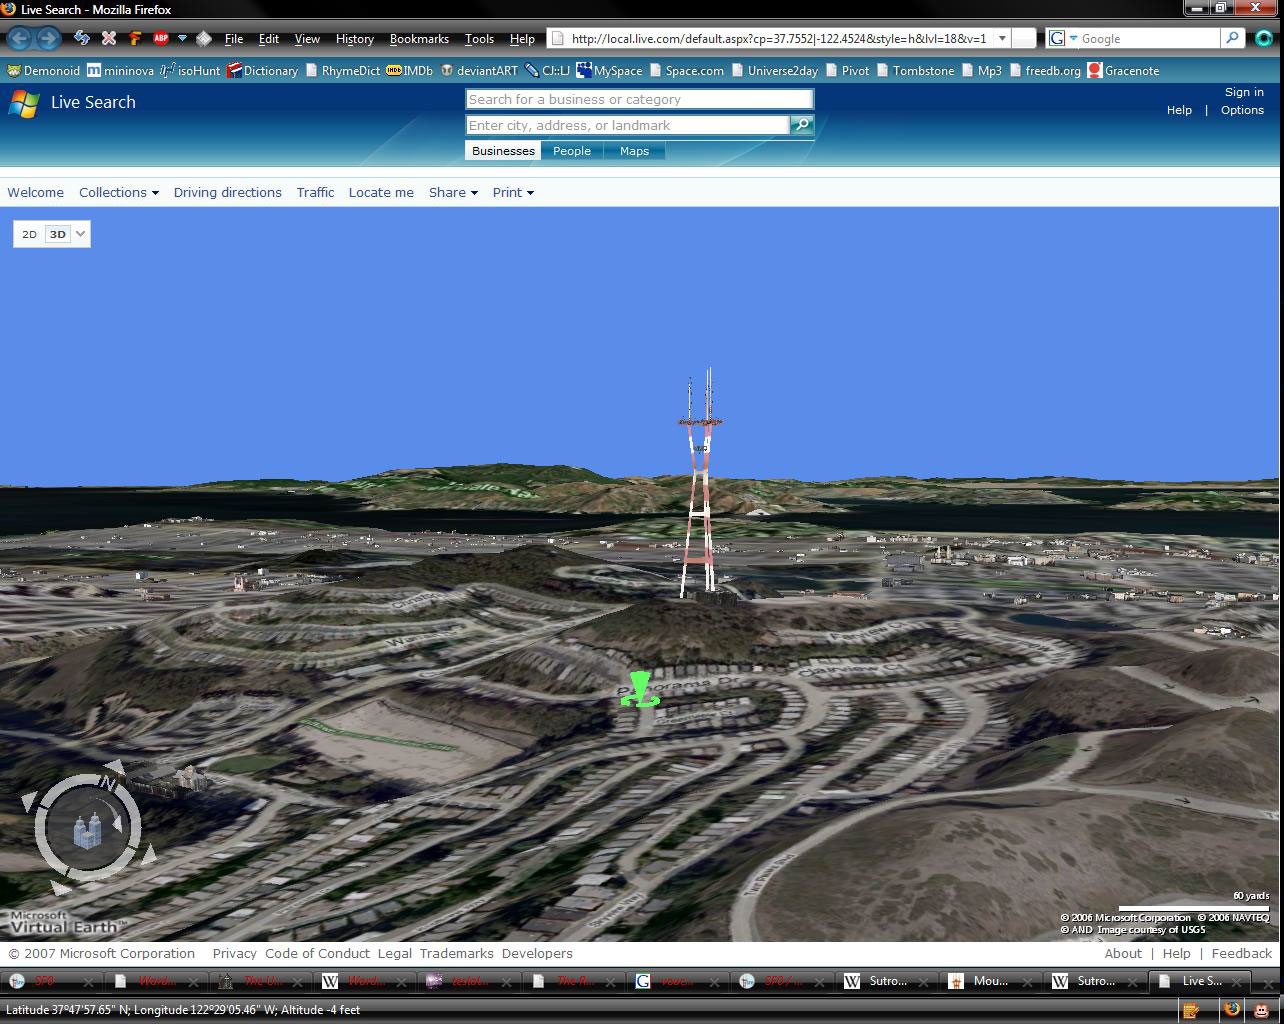Open the Bookmarks menu
Screen dimensions: 1284x1024
coord(418,39)
